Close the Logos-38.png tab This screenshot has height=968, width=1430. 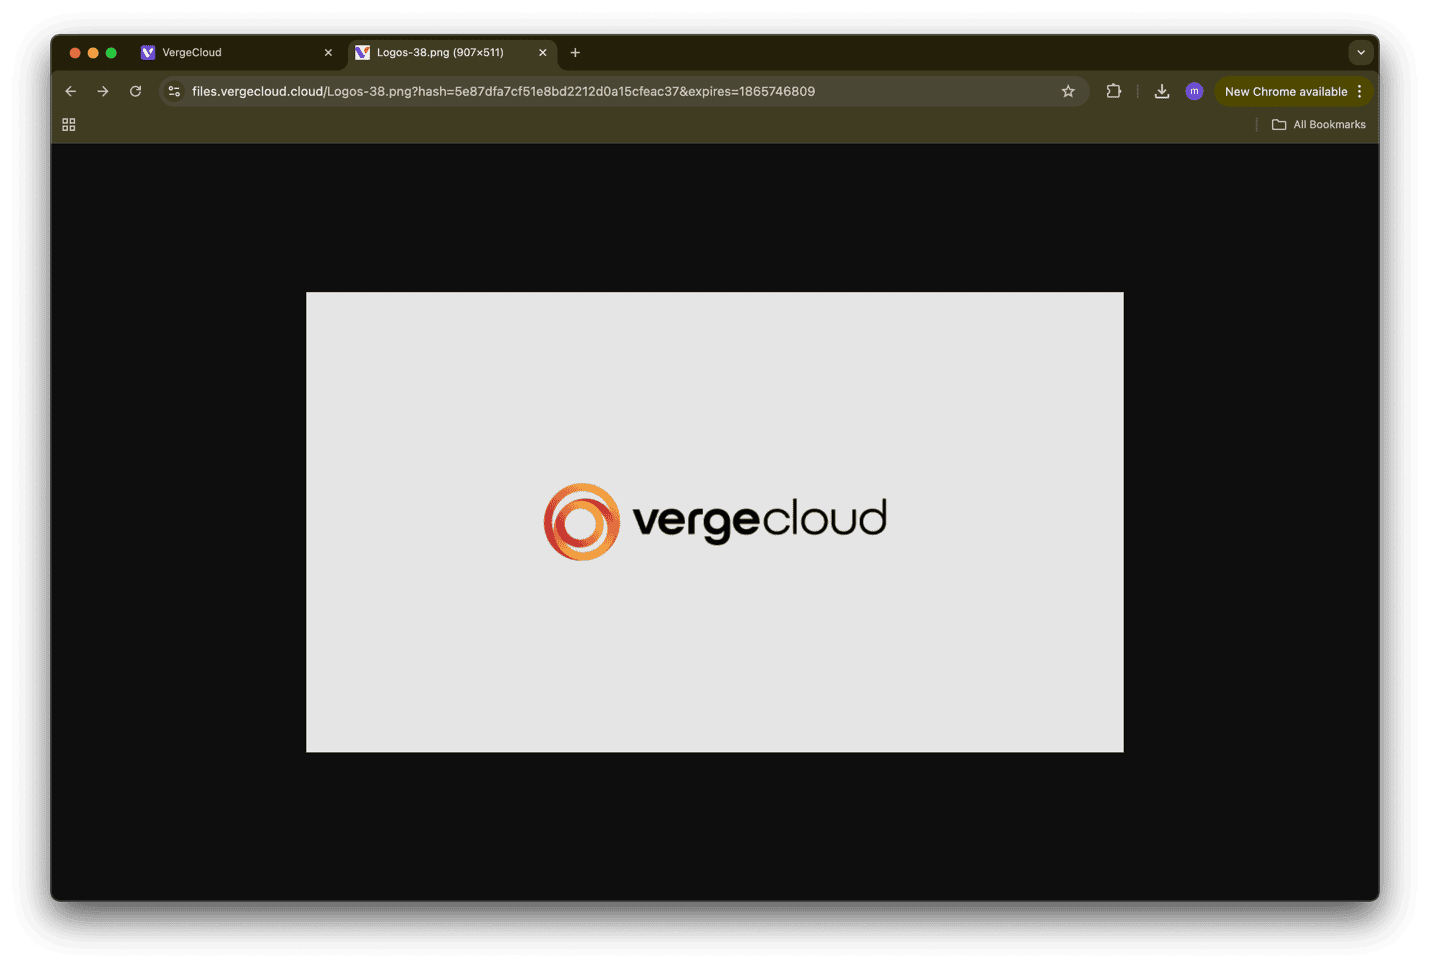(543, 53)
